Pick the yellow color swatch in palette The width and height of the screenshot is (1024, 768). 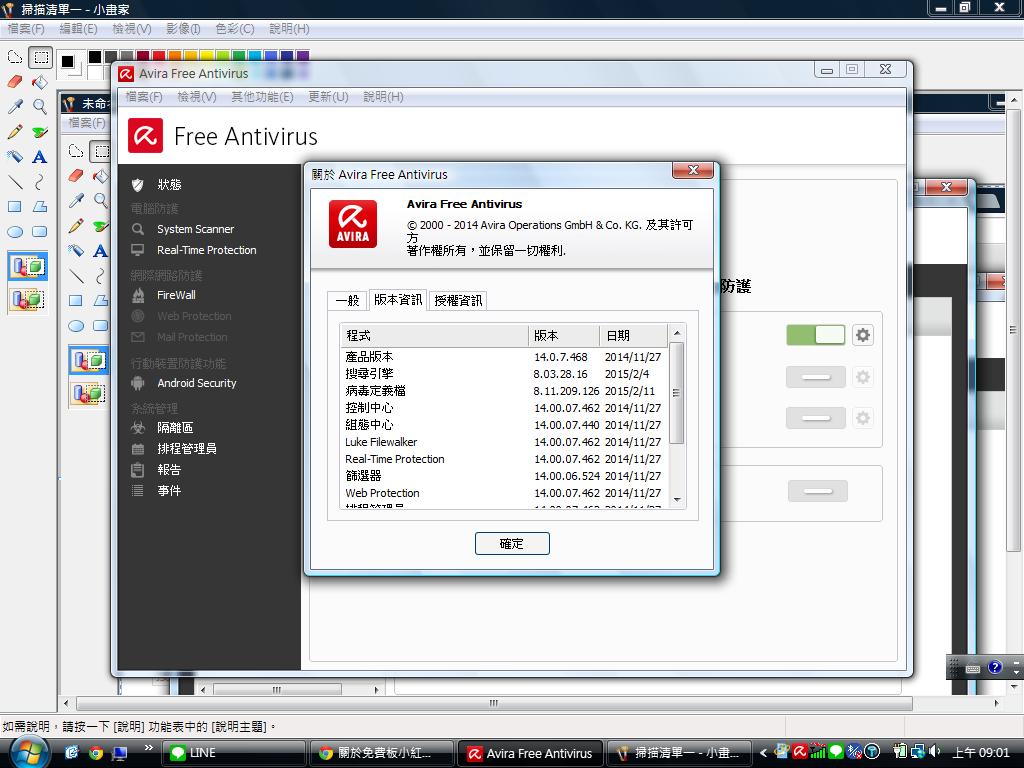click(206, 57)
